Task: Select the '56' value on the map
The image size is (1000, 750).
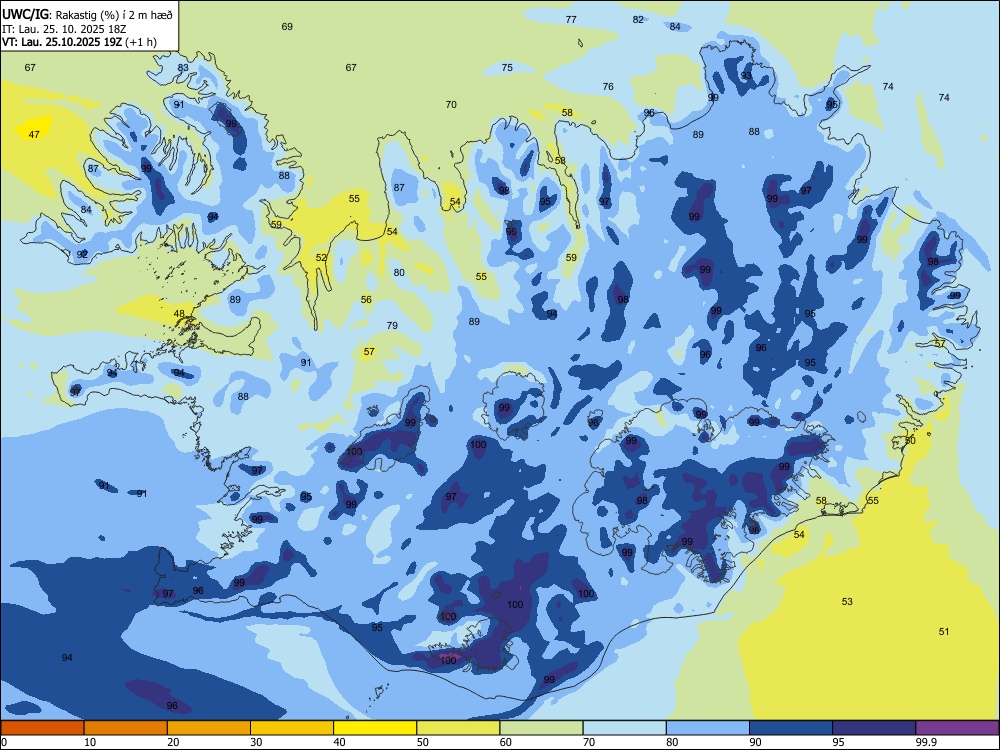Action: click(366, 299)
